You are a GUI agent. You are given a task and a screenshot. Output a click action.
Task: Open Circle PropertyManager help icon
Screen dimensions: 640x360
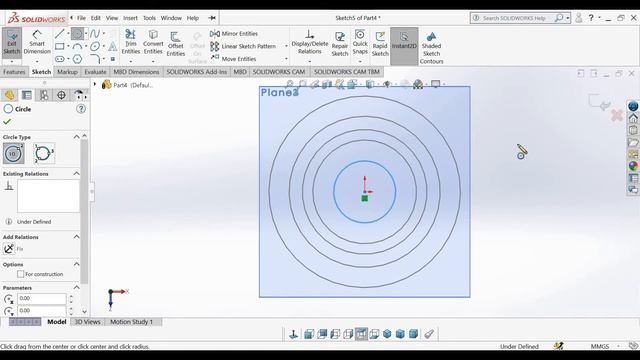click(x=81, y=109)
